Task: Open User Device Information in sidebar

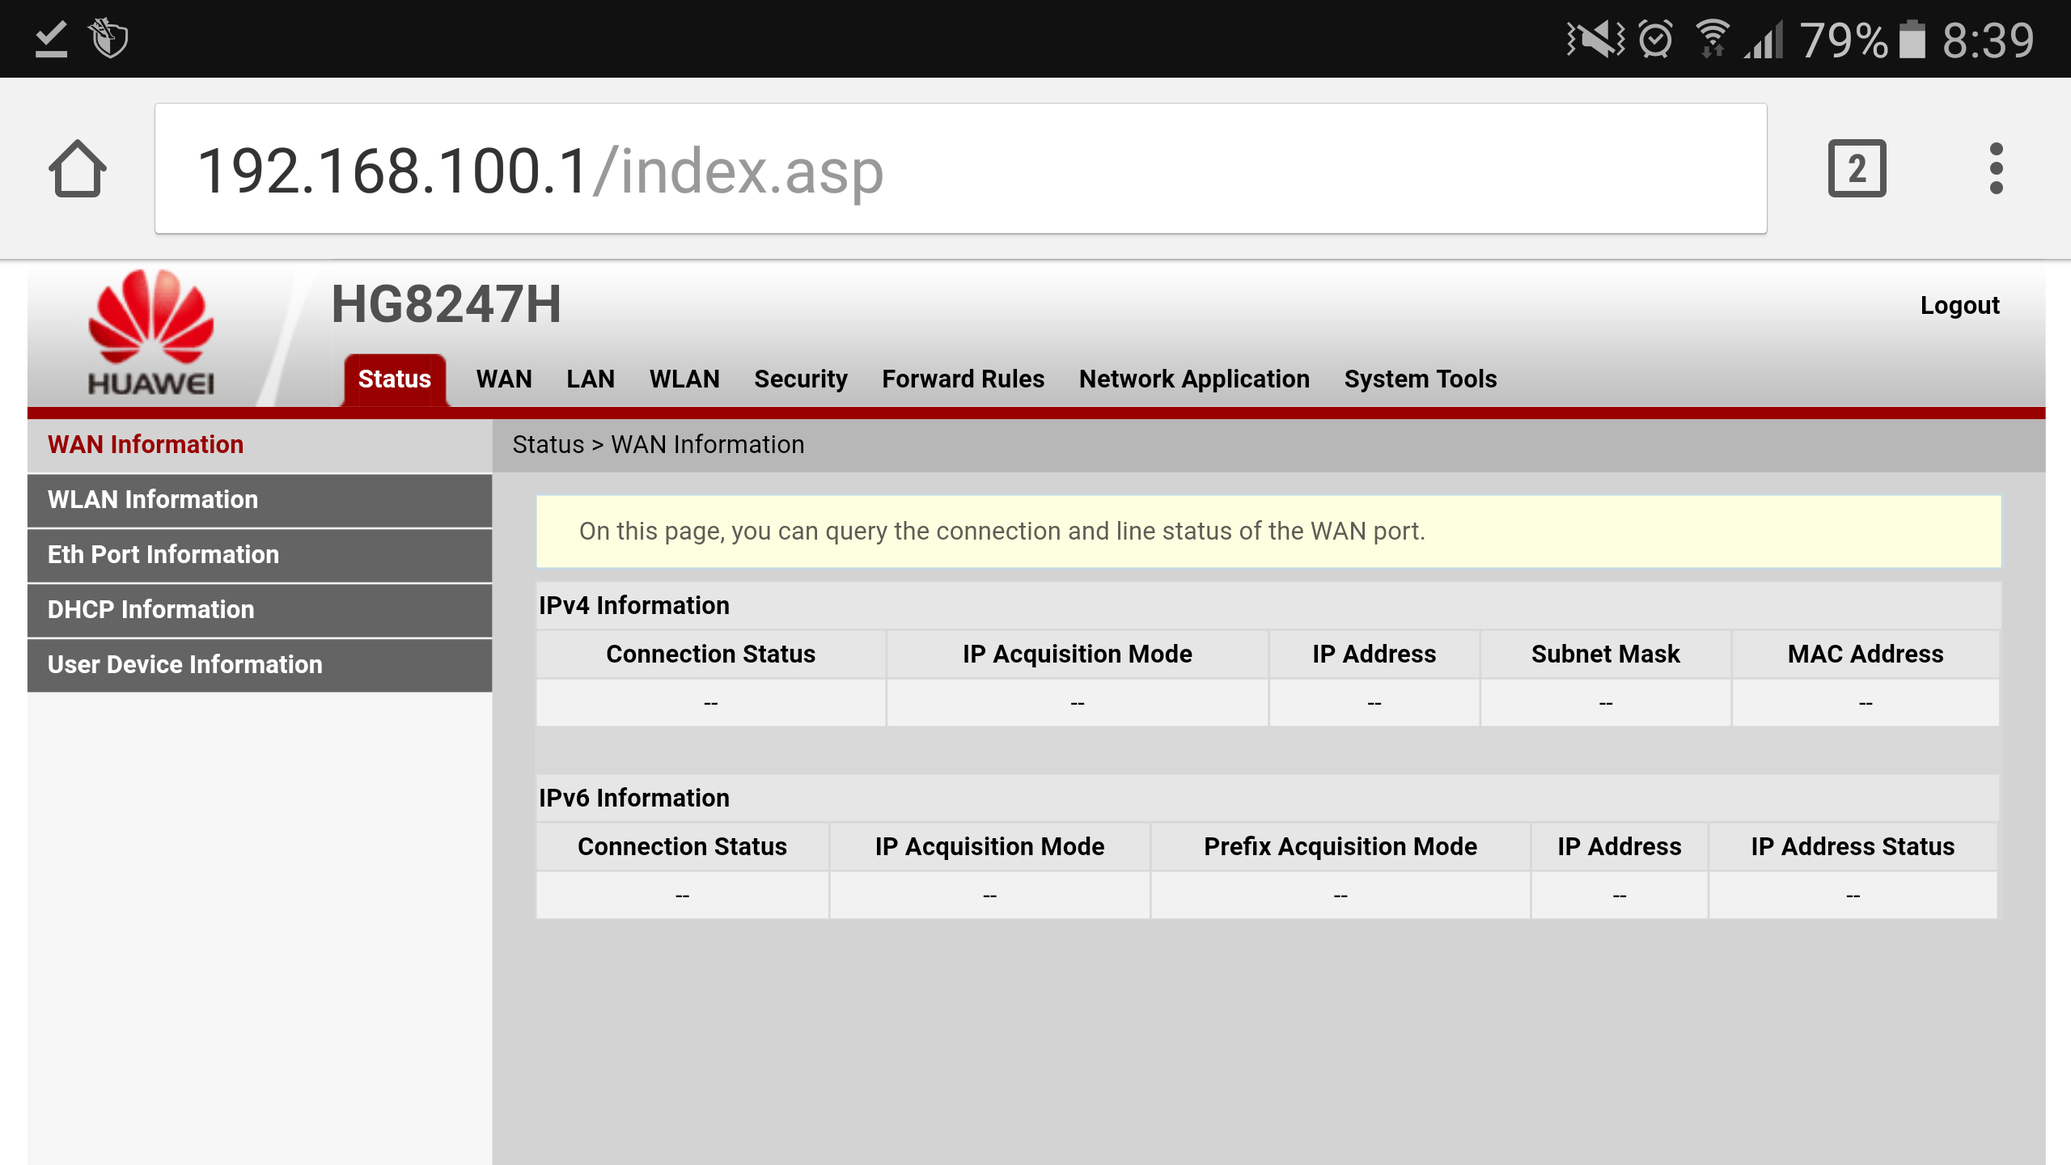Action: coord(260,665)
